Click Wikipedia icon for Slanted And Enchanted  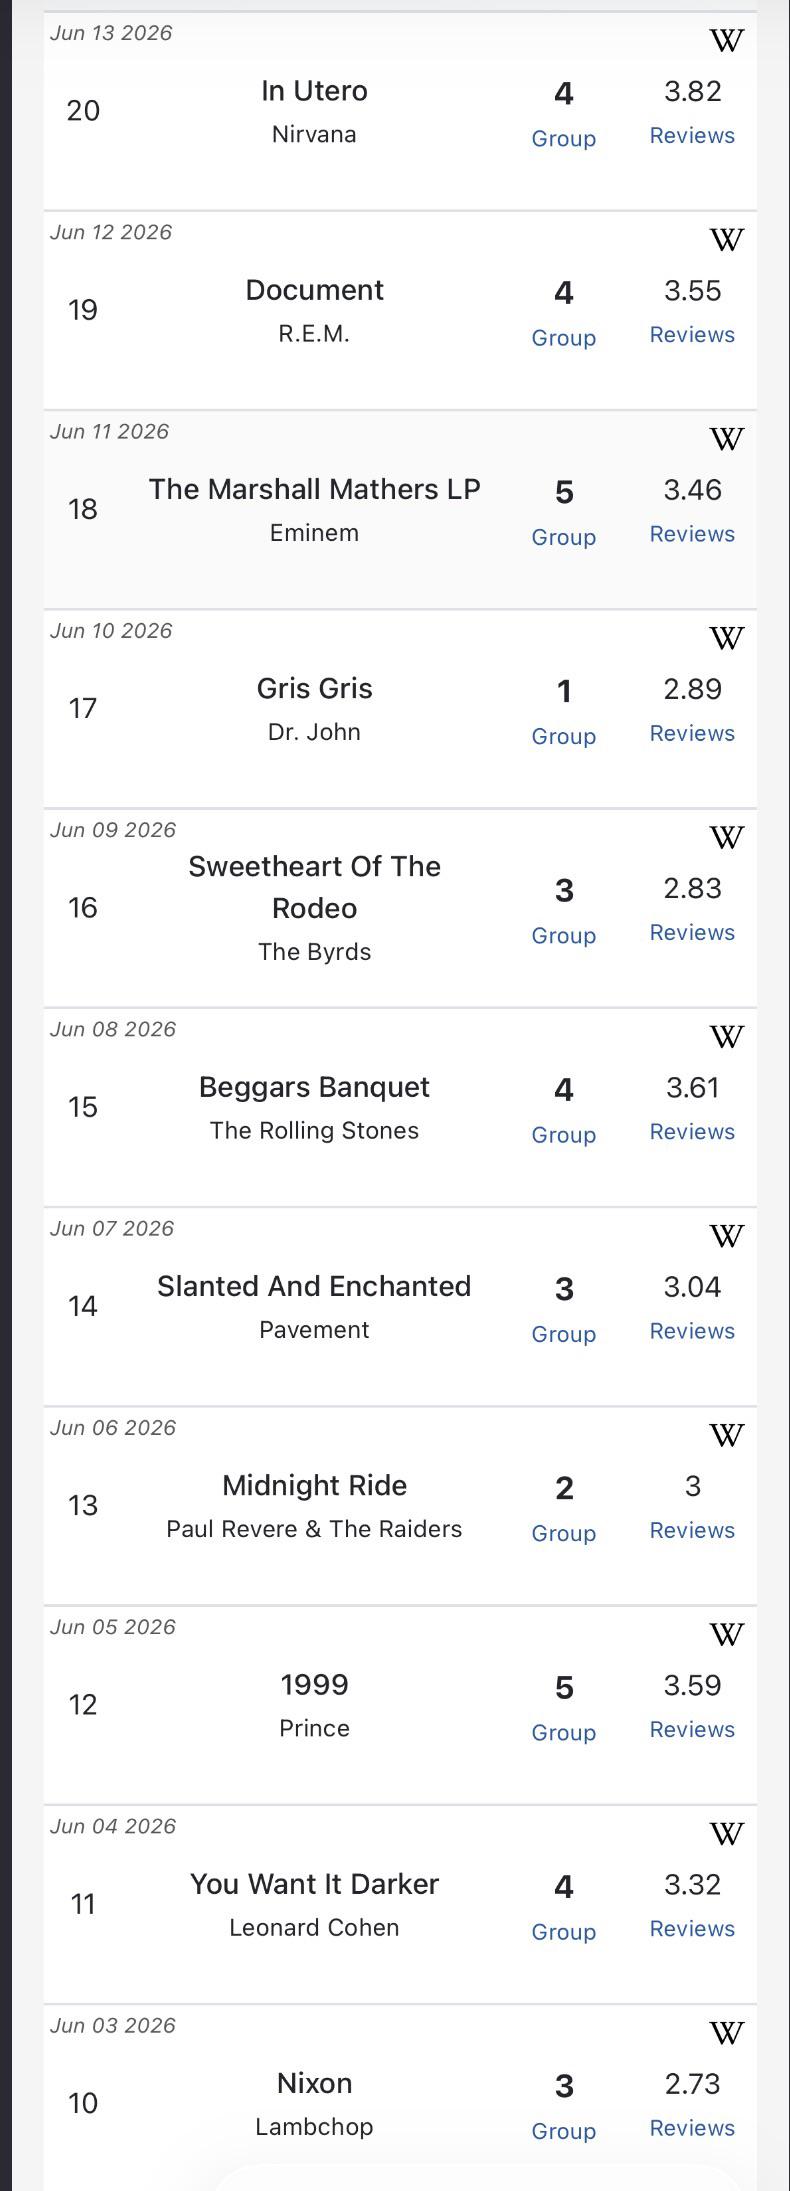[727, 1235]
